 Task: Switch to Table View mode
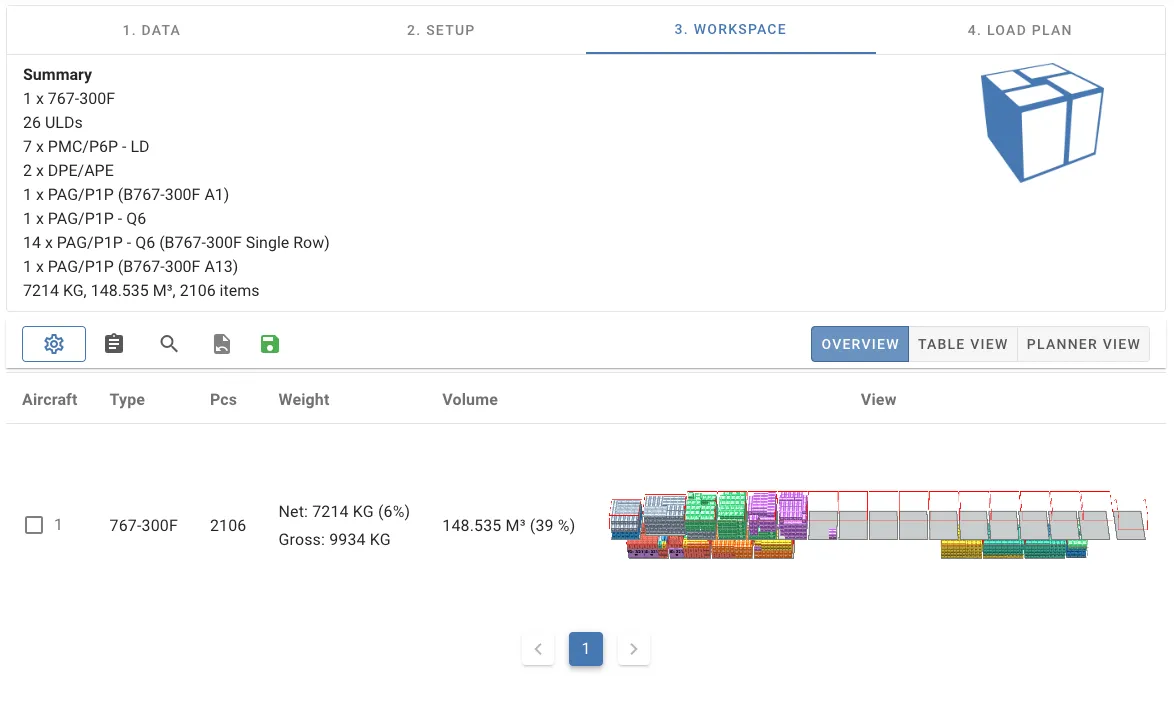click(962, 344)
